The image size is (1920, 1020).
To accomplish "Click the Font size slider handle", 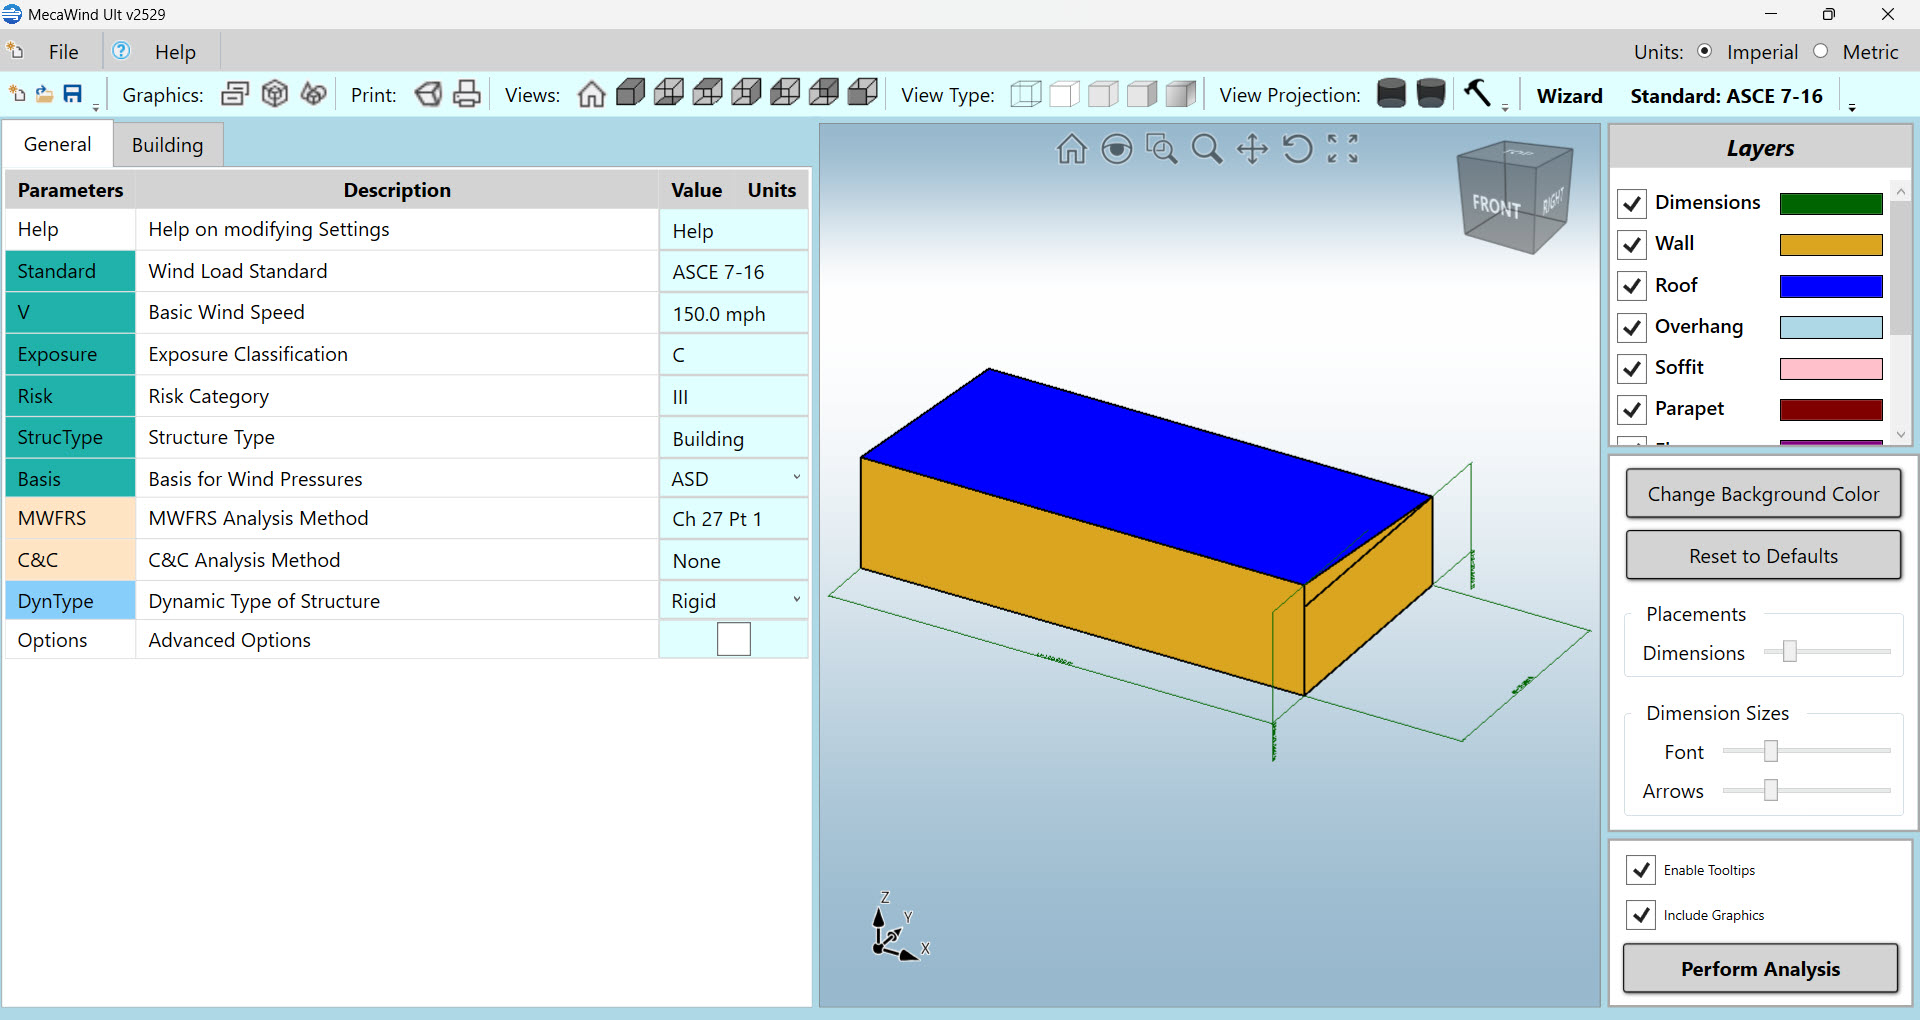I will (1771, 751).
